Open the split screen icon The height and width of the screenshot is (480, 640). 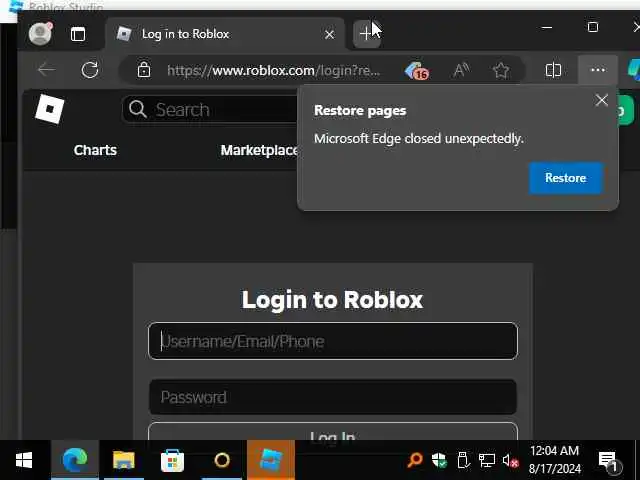[x=553, y=70]
